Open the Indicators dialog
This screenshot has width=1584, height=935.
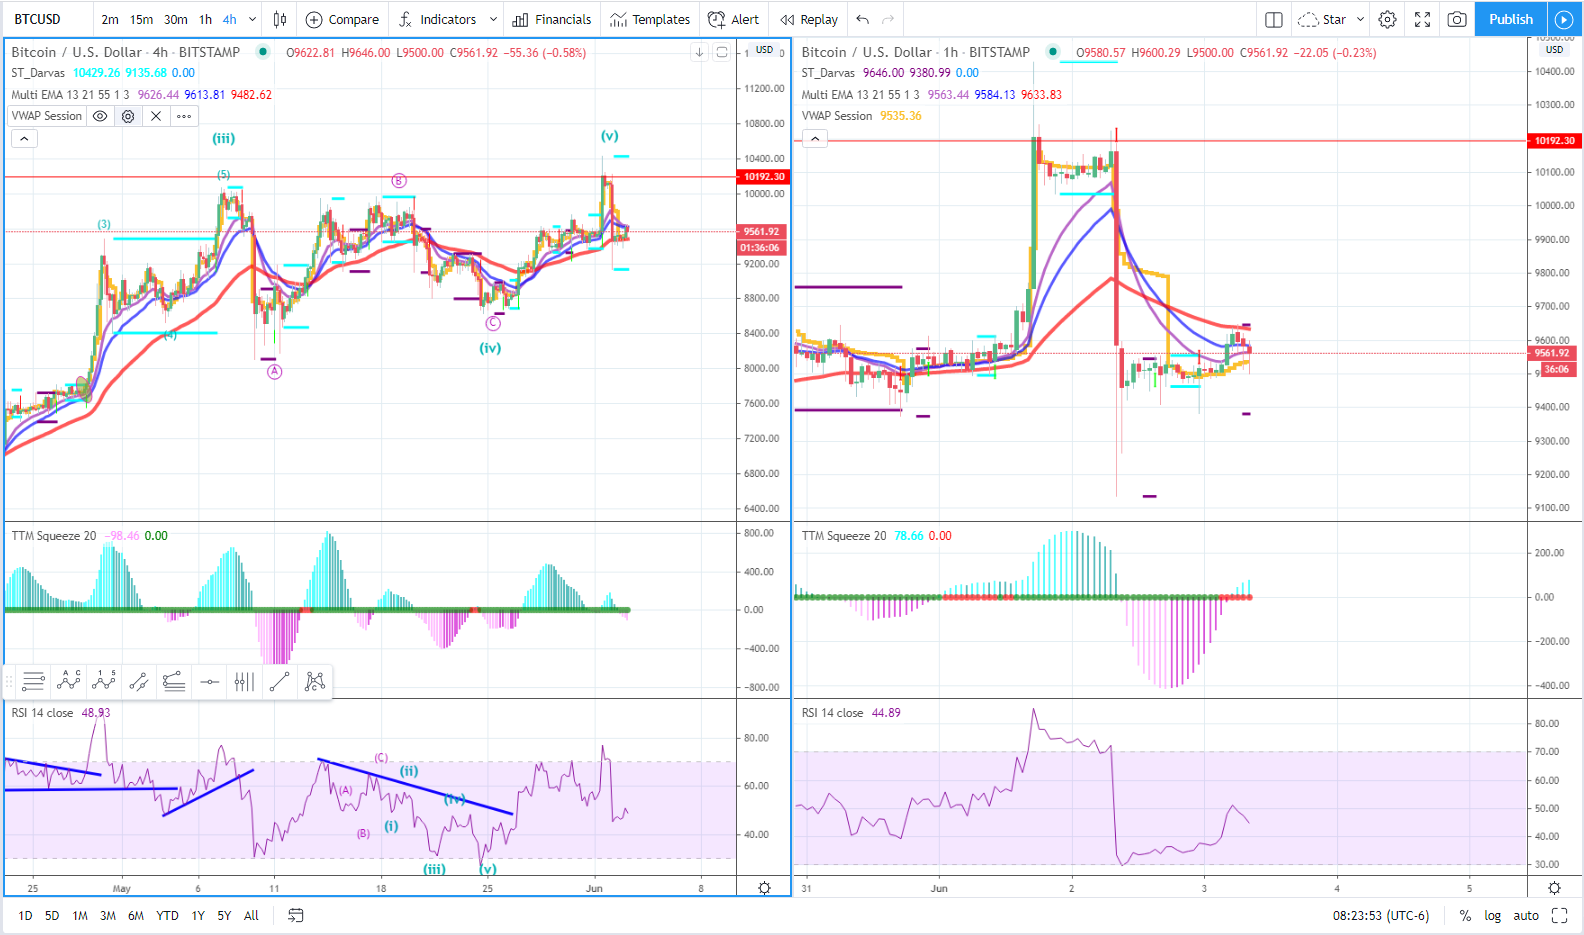(x=438, y=19)
